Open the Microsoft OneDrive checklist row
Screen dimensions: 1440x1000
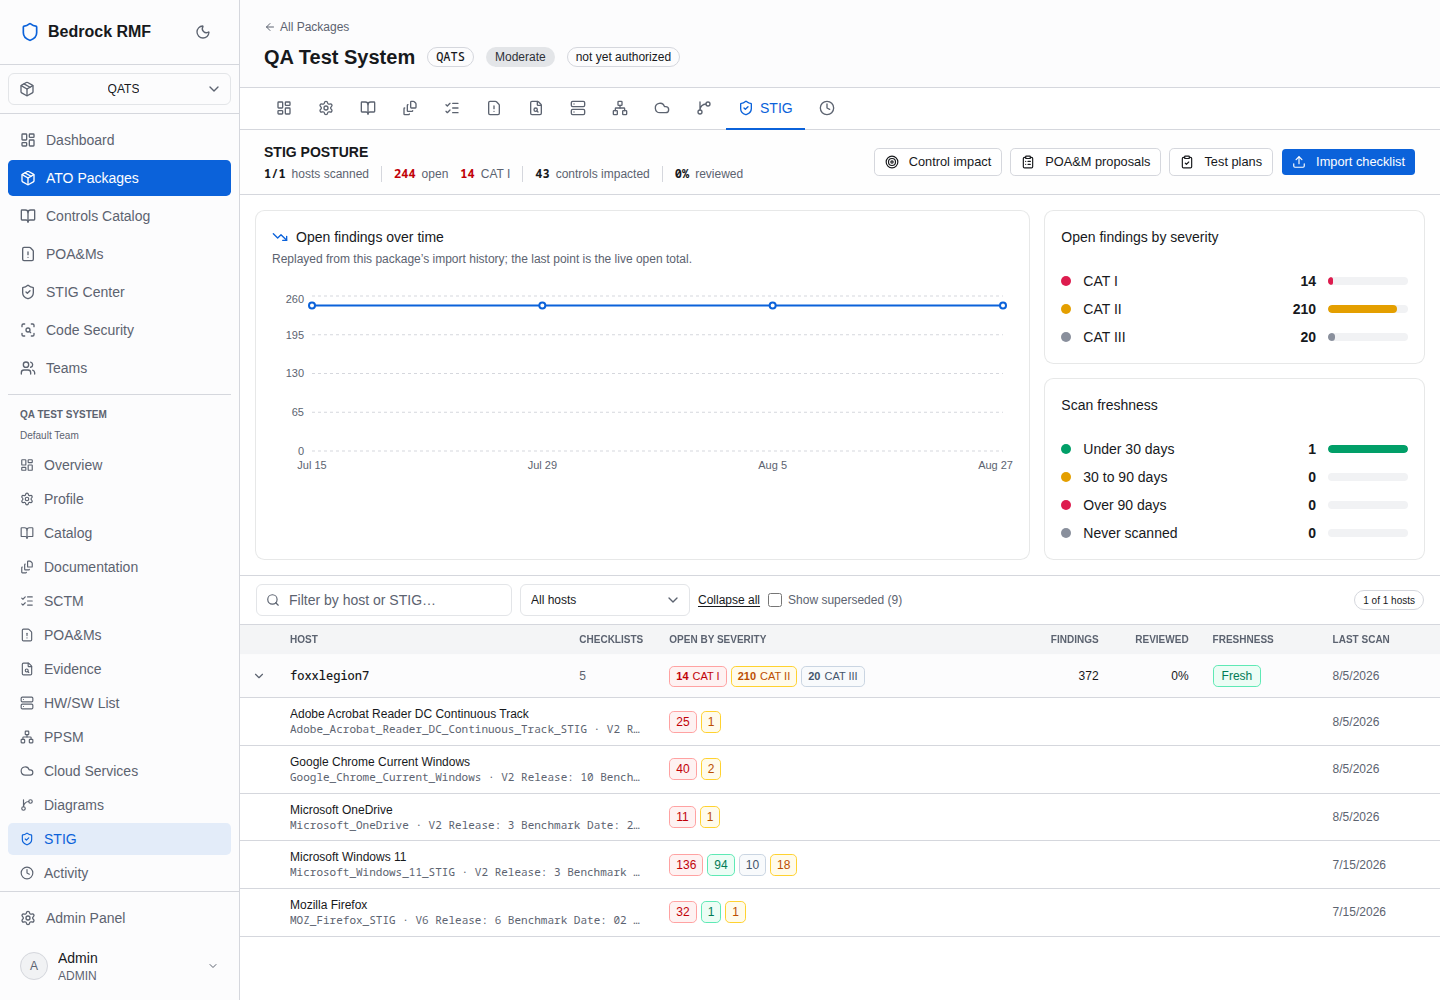[x=840, y=817]
